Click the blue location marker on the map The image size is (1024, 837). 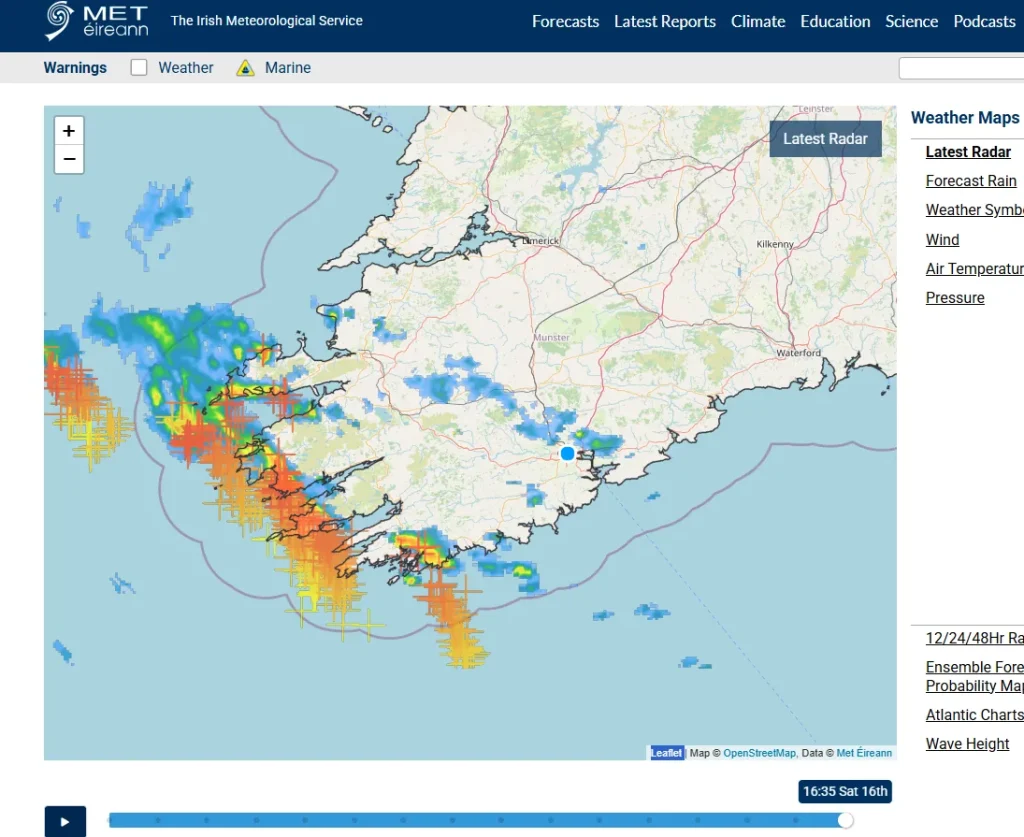[567, 454]
